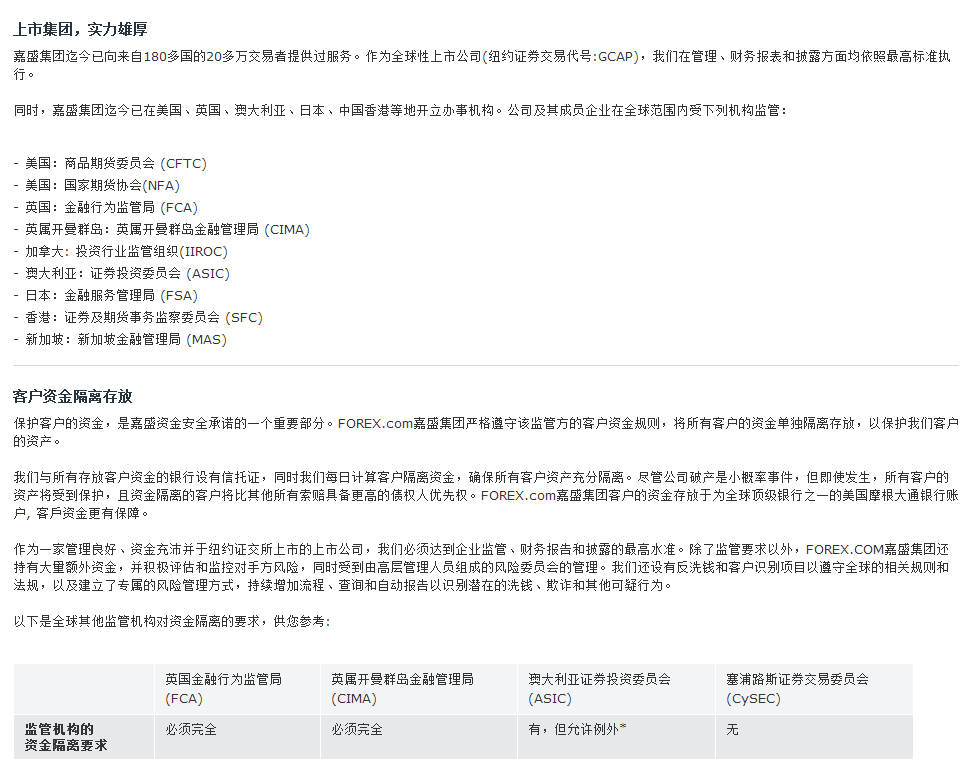Click 必须完全 cell under FCA column
Image resolution: width=962 pixels, height=764 pixels.
[x=237, y=737]
